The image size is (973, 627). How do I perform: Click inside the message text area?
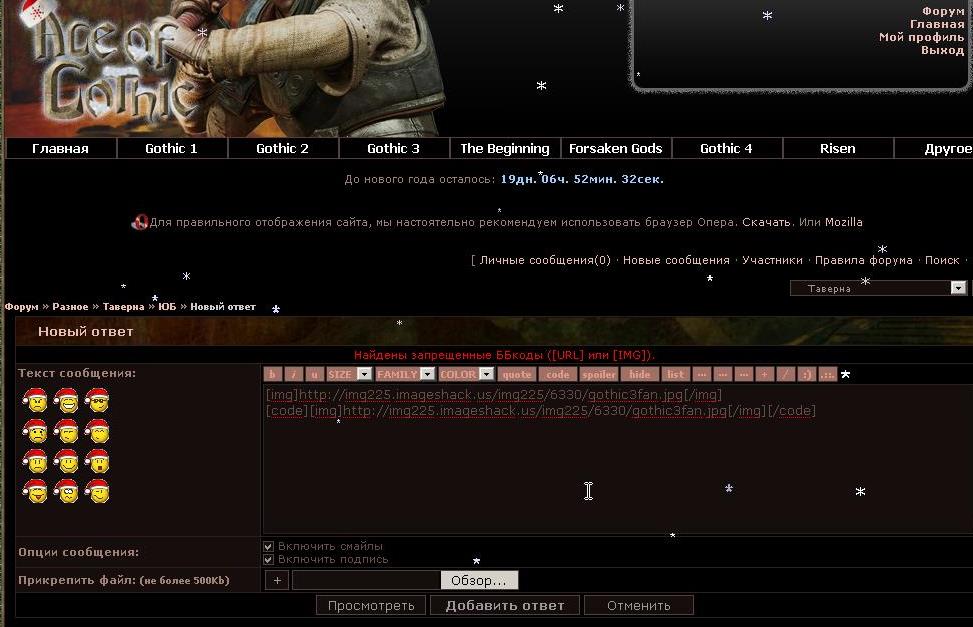click(617, 459)
